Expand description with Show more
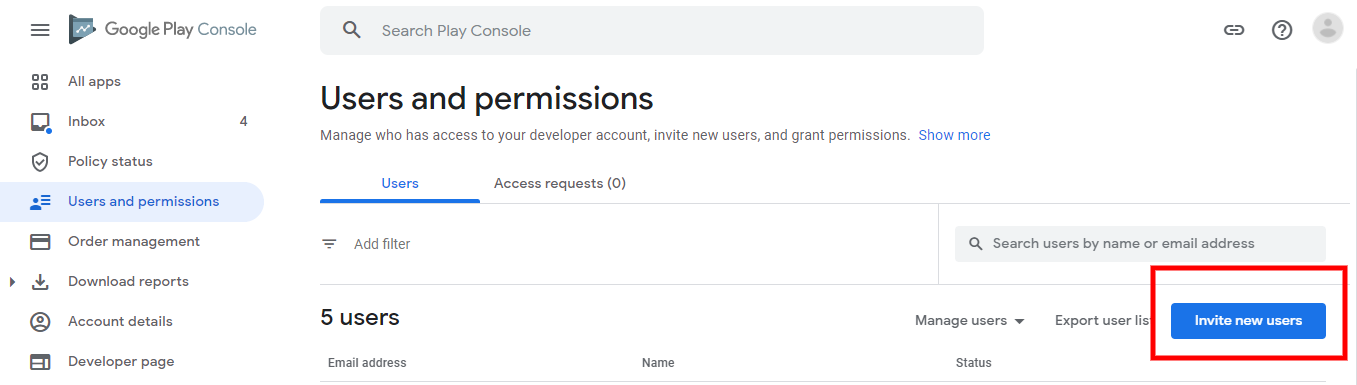Viewport: 1357px width, 385px height. click(x=954, y=135)
